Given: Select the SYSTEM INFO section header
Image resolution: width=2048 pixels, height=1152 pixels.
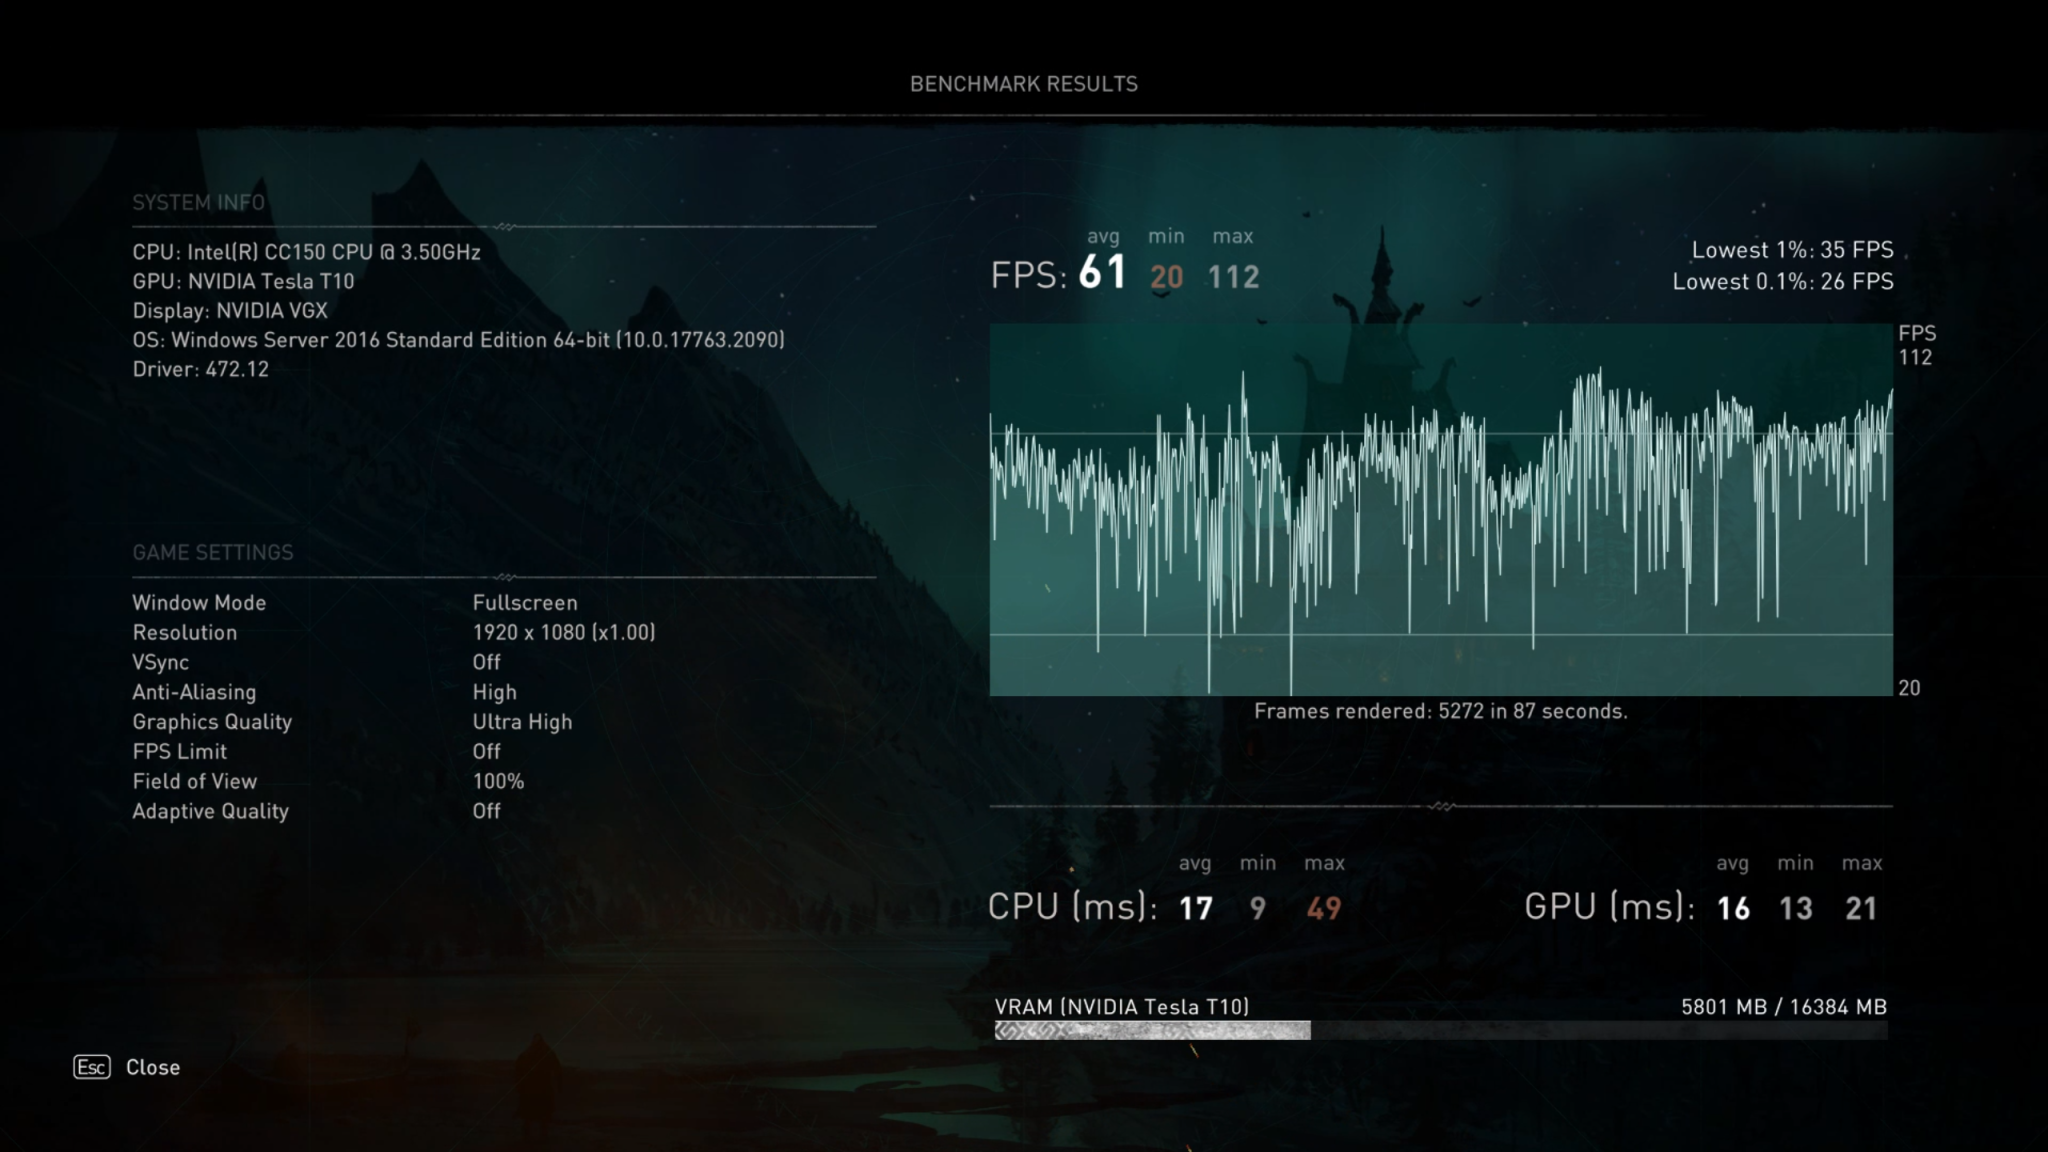Looking at the screenshot, I should click(x=198, y=202).
